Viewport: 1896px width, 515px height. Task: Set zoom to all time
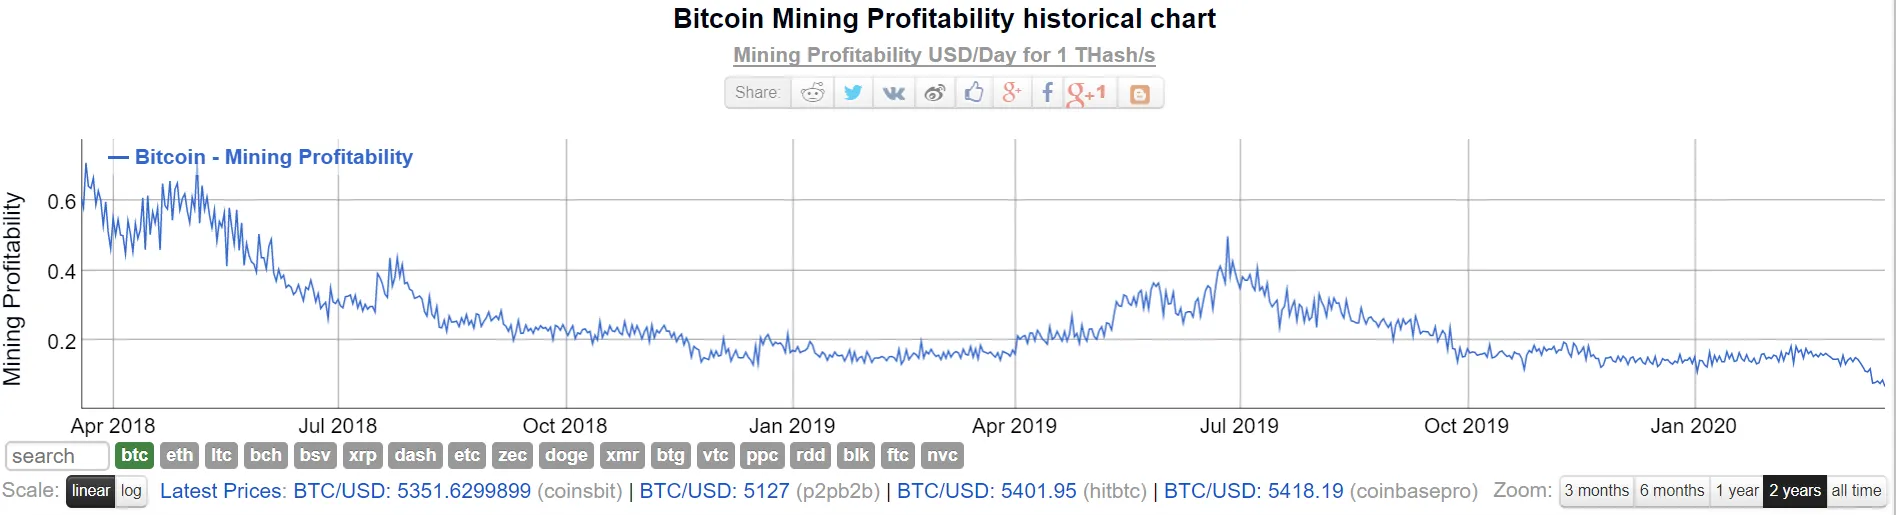[1856, 491]
